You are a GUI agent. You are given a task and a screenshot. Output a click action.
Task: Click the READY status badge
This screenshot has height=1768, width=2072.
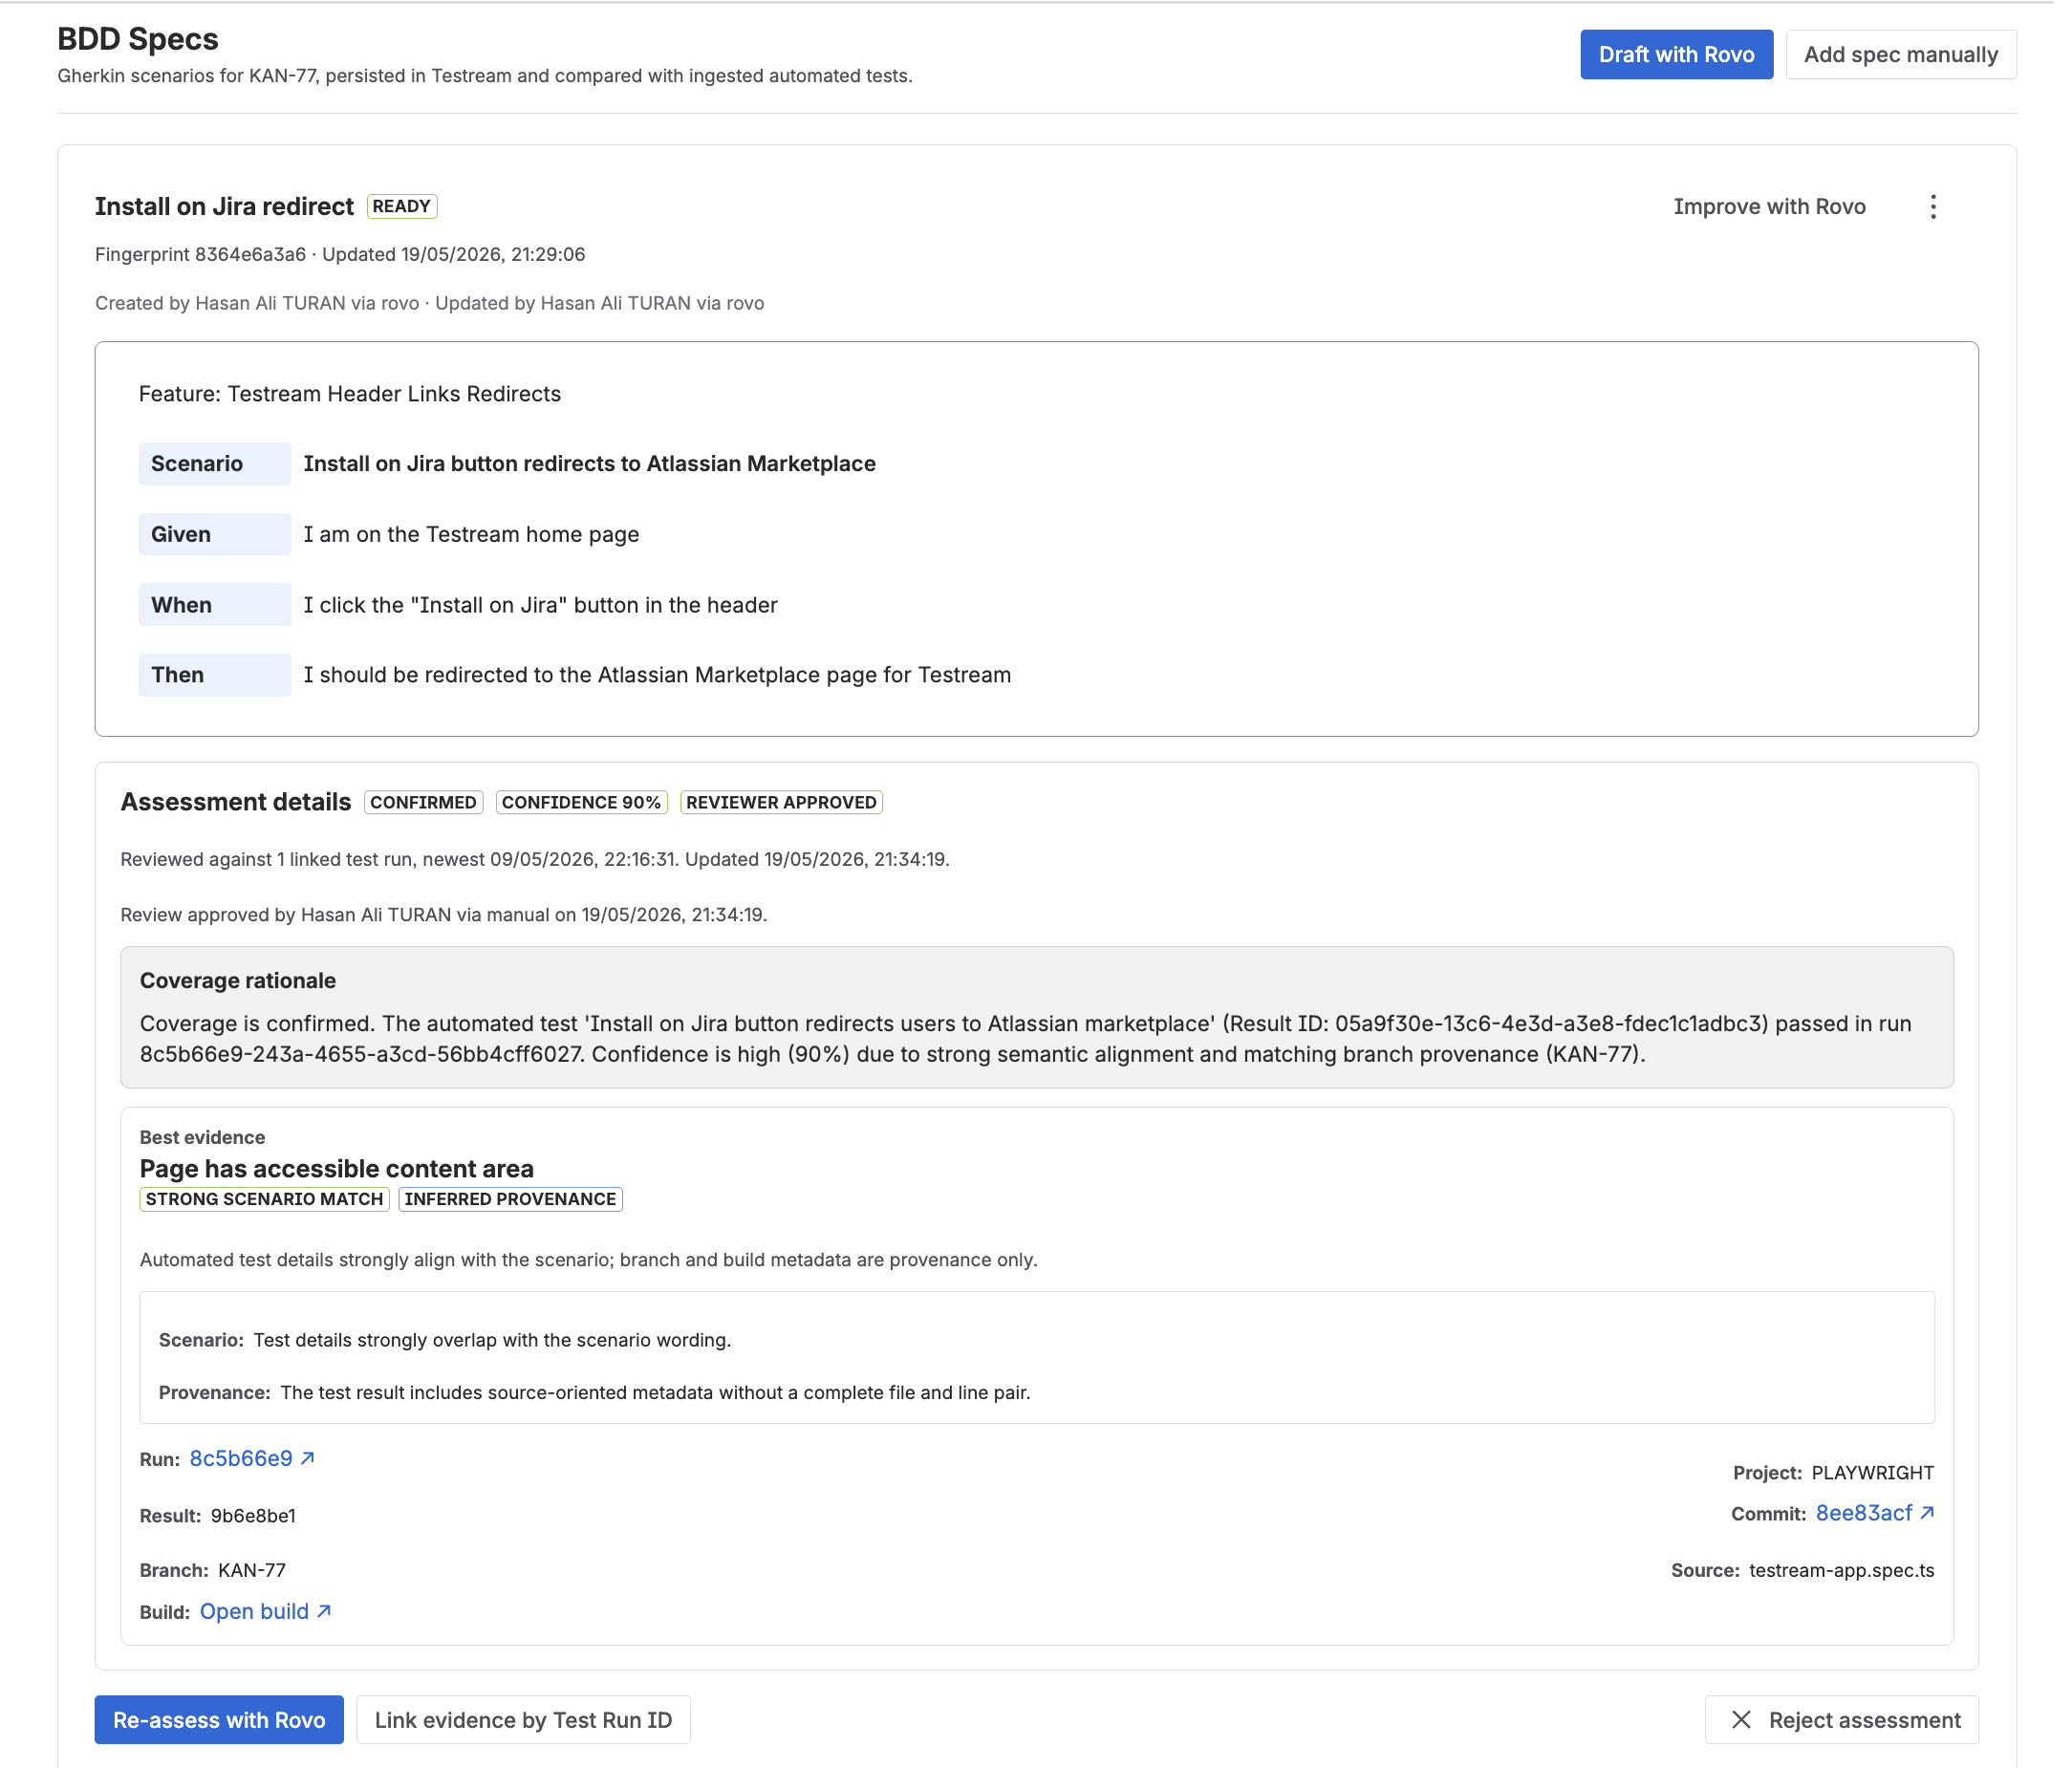(x=402, y=206)
